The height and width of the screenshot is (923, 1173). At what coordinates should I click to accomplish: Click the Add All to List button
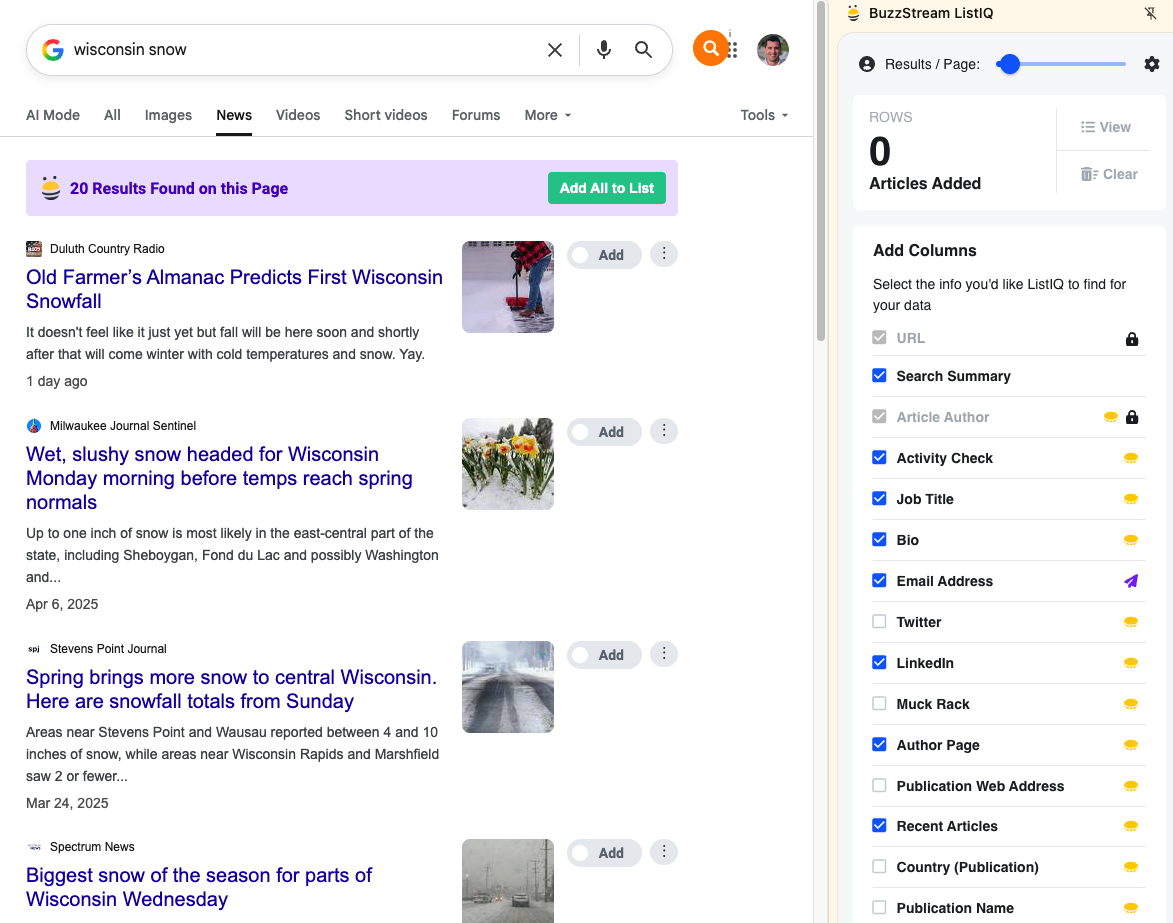click(606, 188)
